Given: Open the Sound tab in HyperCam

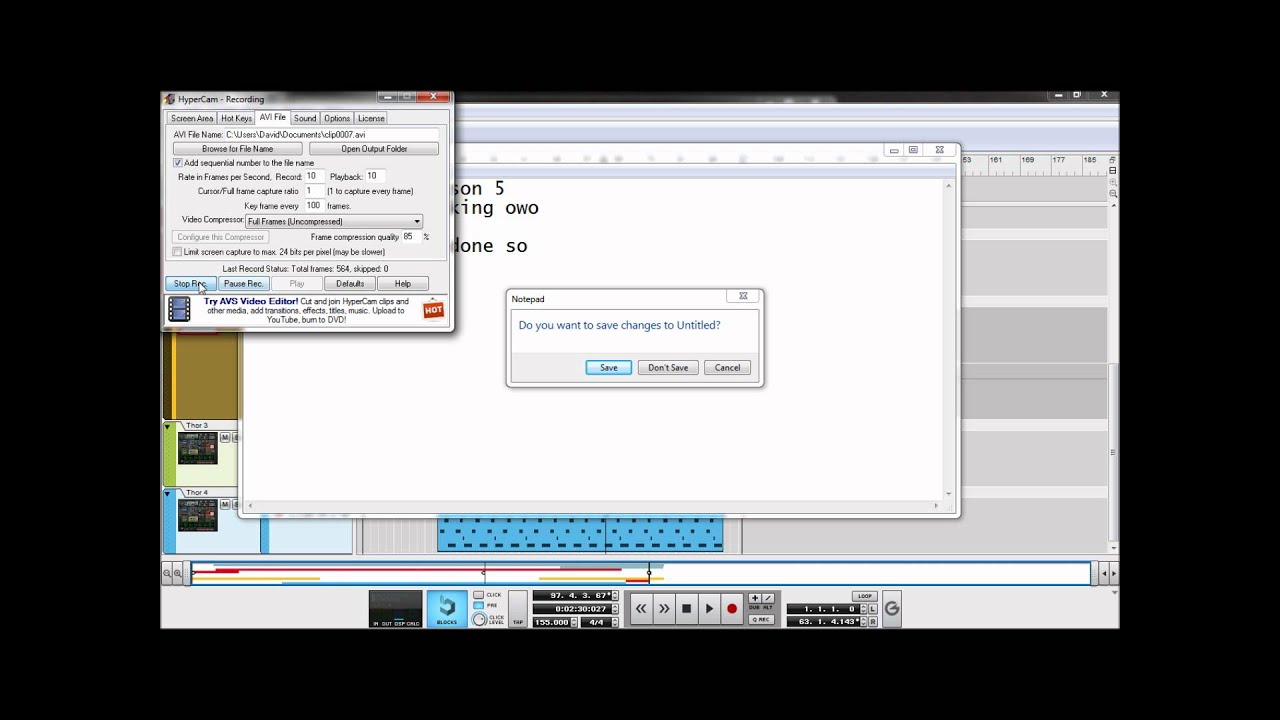Looking at the screenshot, I should coord(305,118).
